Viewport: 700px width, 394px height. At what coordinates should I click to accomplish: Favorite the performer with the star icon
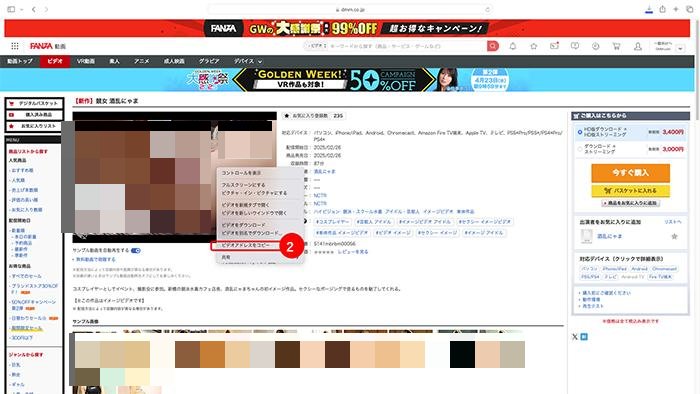675,236
